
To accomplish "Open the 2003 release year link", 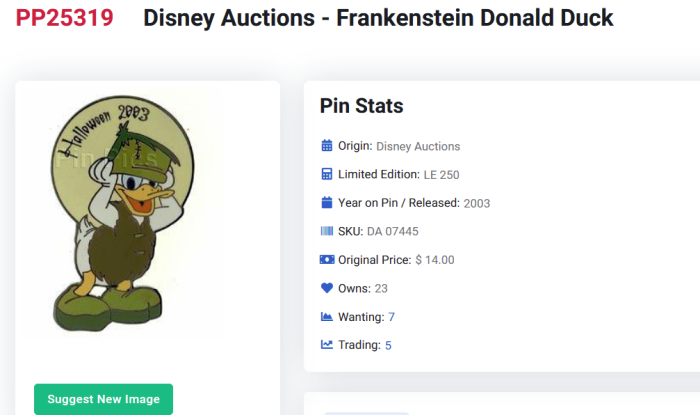I will [476, 203].
